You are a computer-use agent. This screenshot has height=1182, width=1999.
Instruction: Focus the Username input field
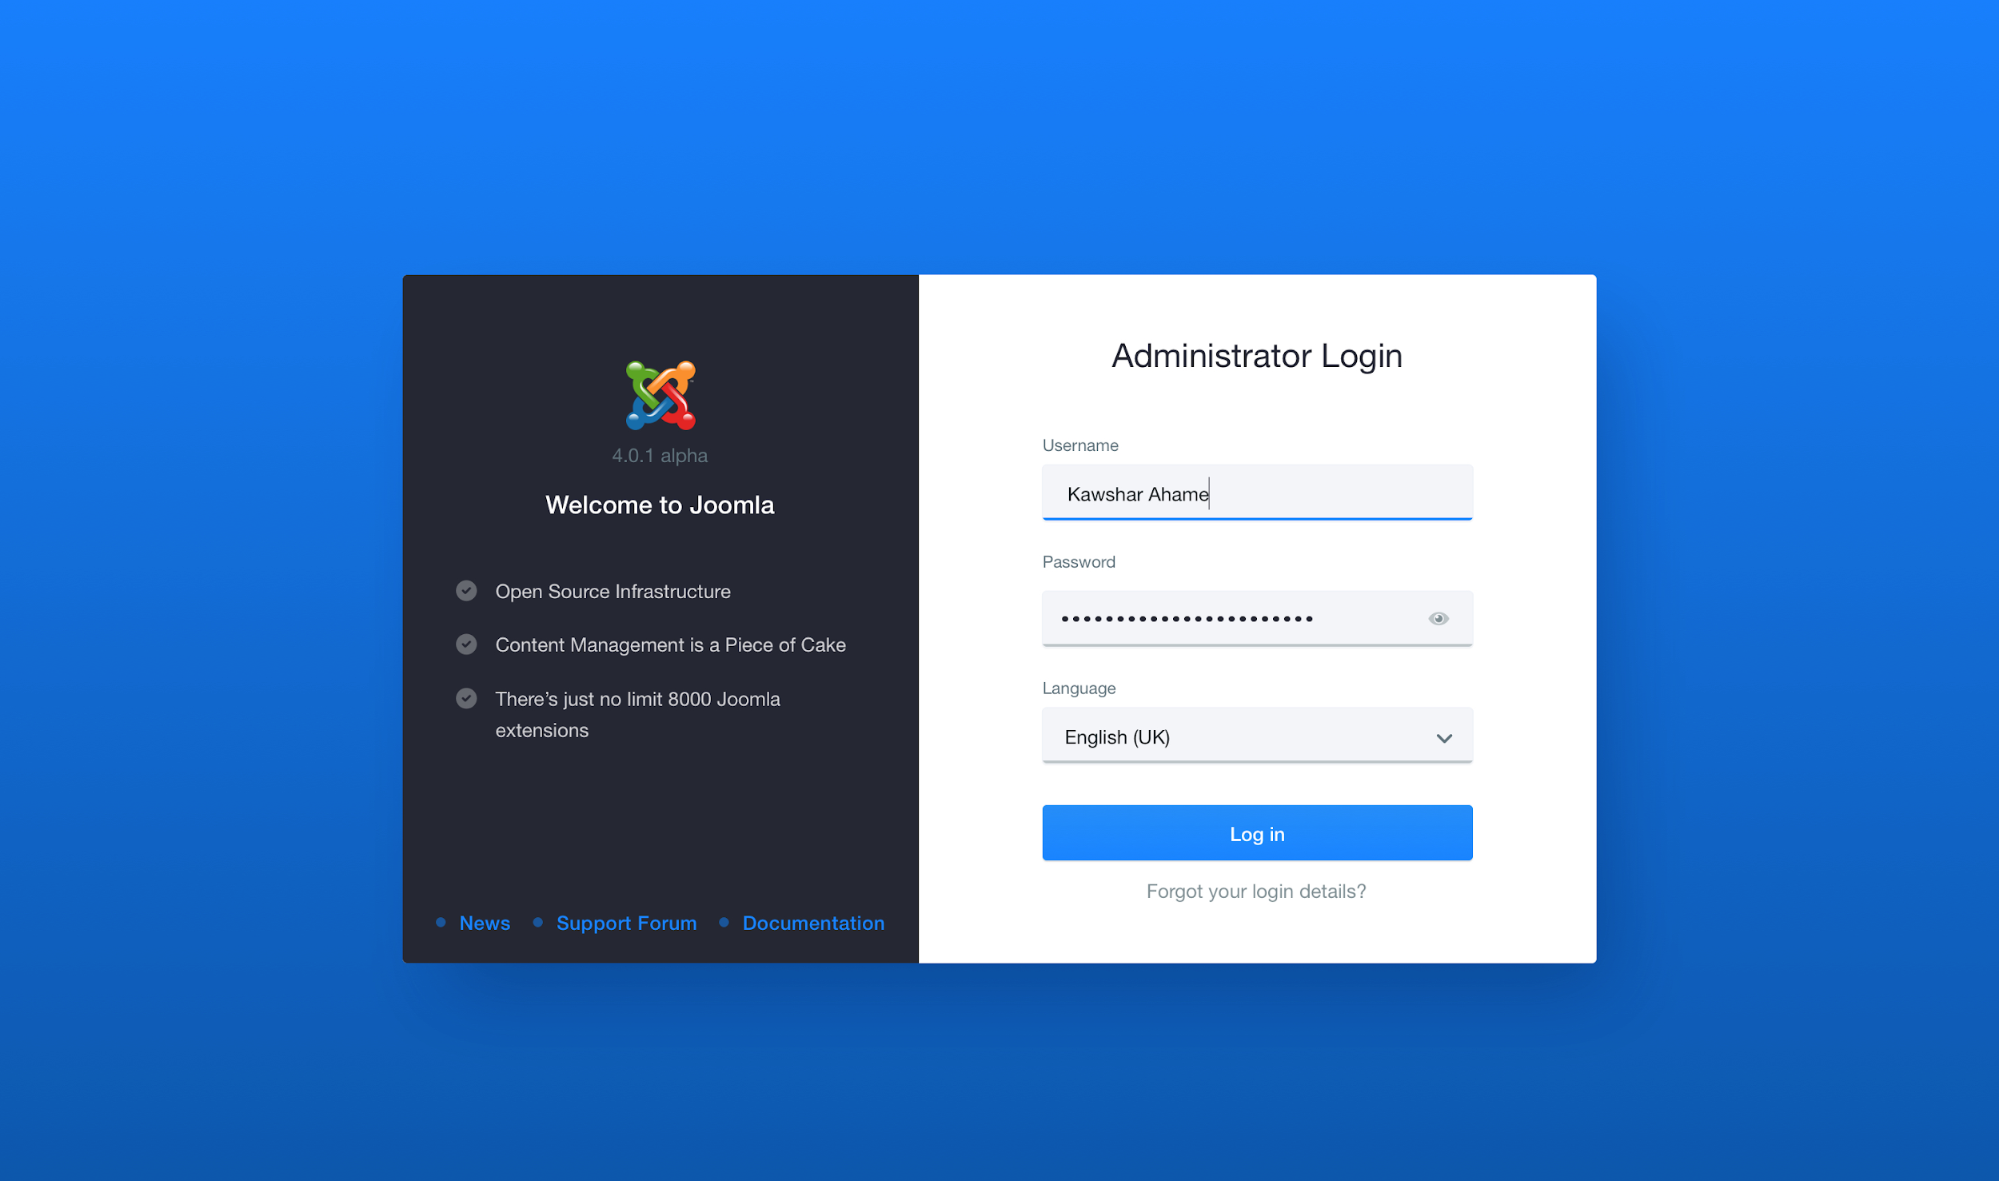click(1257, 493)
